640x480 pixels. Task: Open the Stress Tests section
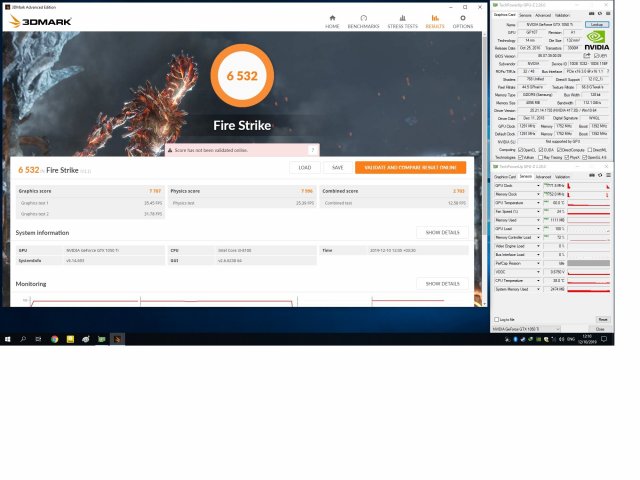[402, 20]
